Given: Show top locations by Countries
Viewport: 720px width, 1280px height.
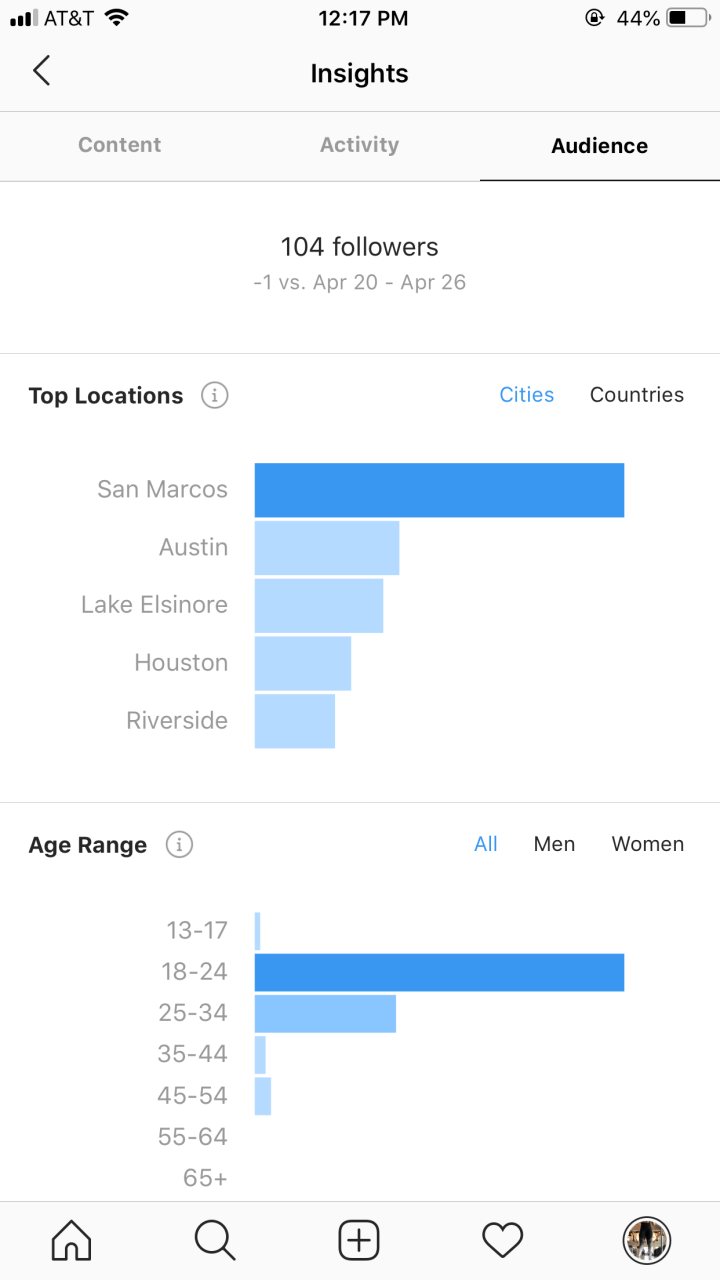Looking at the screenshot, I should click(637, 395).
